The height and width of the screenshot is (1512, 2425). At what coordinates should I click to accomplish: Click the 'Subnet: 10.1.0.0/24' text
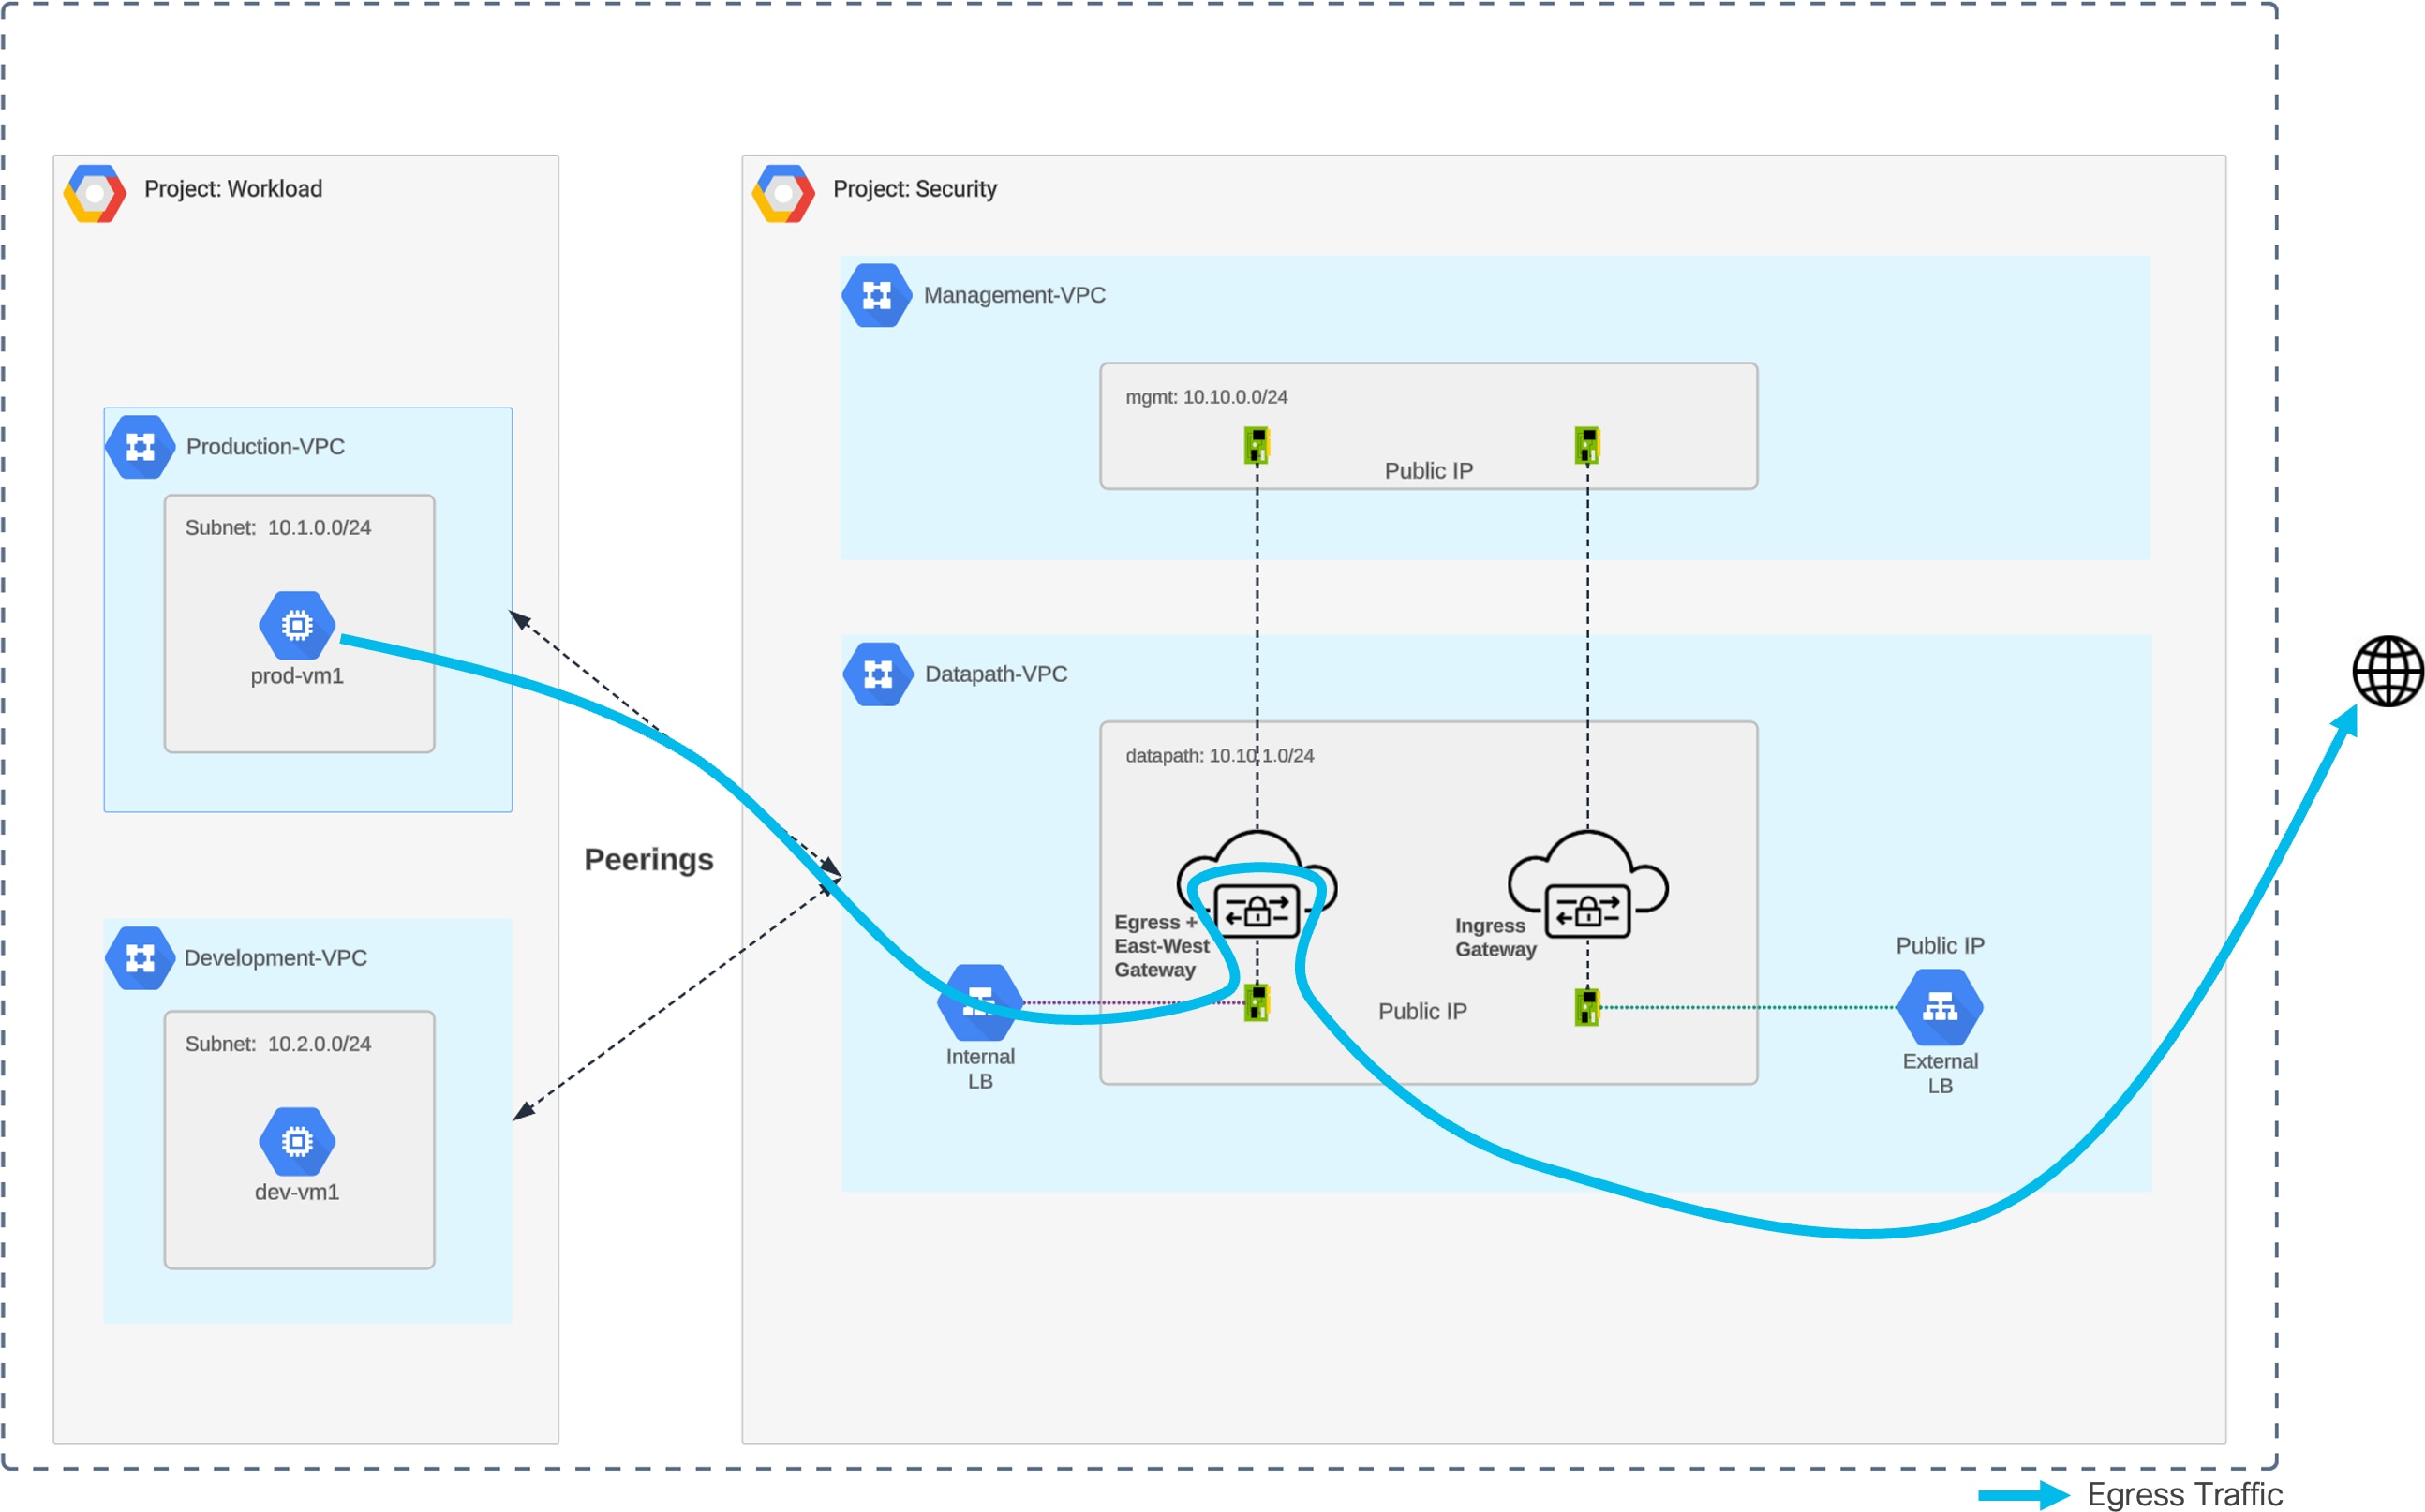(x=278, y=528)
